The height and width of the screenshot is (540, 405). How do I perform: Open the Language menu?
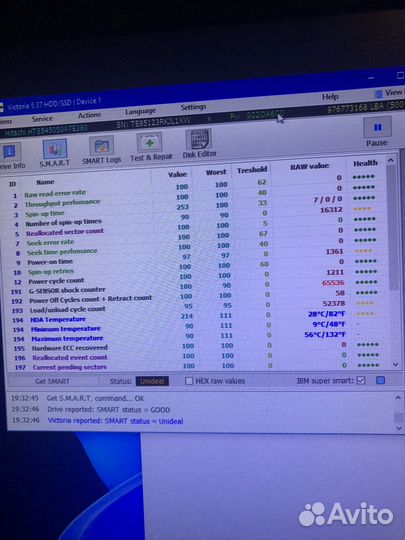click(140, 111)
